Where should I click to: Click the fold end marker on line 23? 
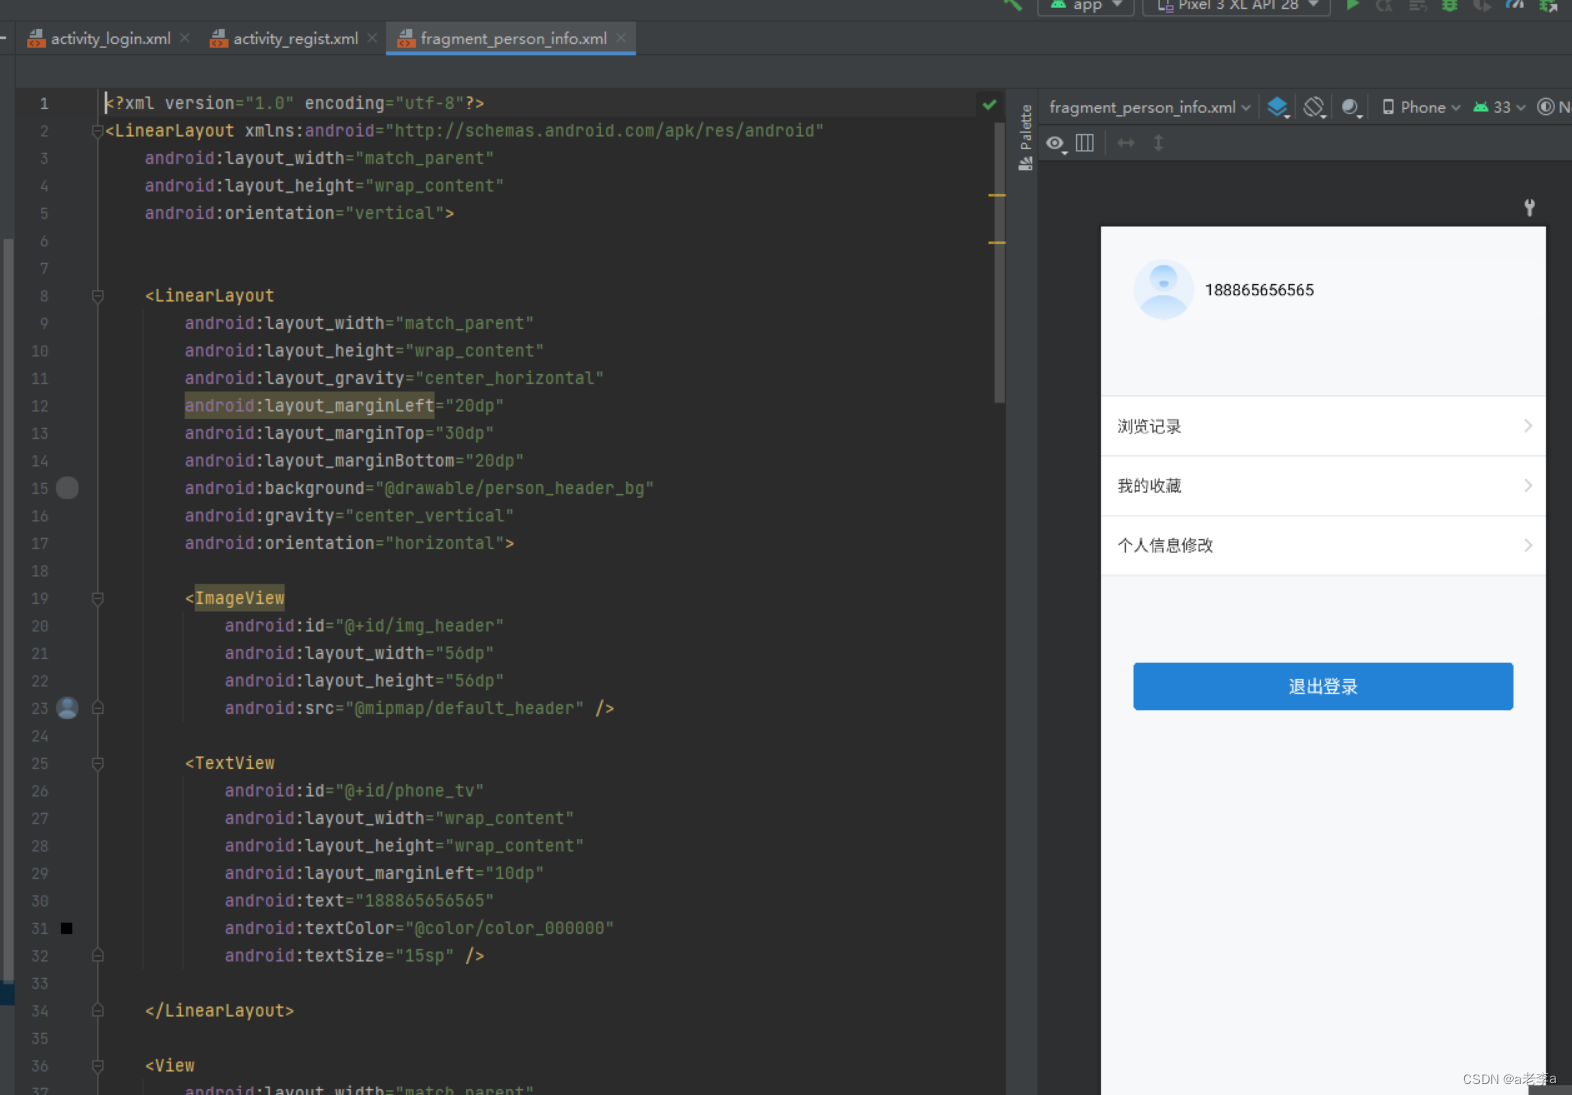98,708
